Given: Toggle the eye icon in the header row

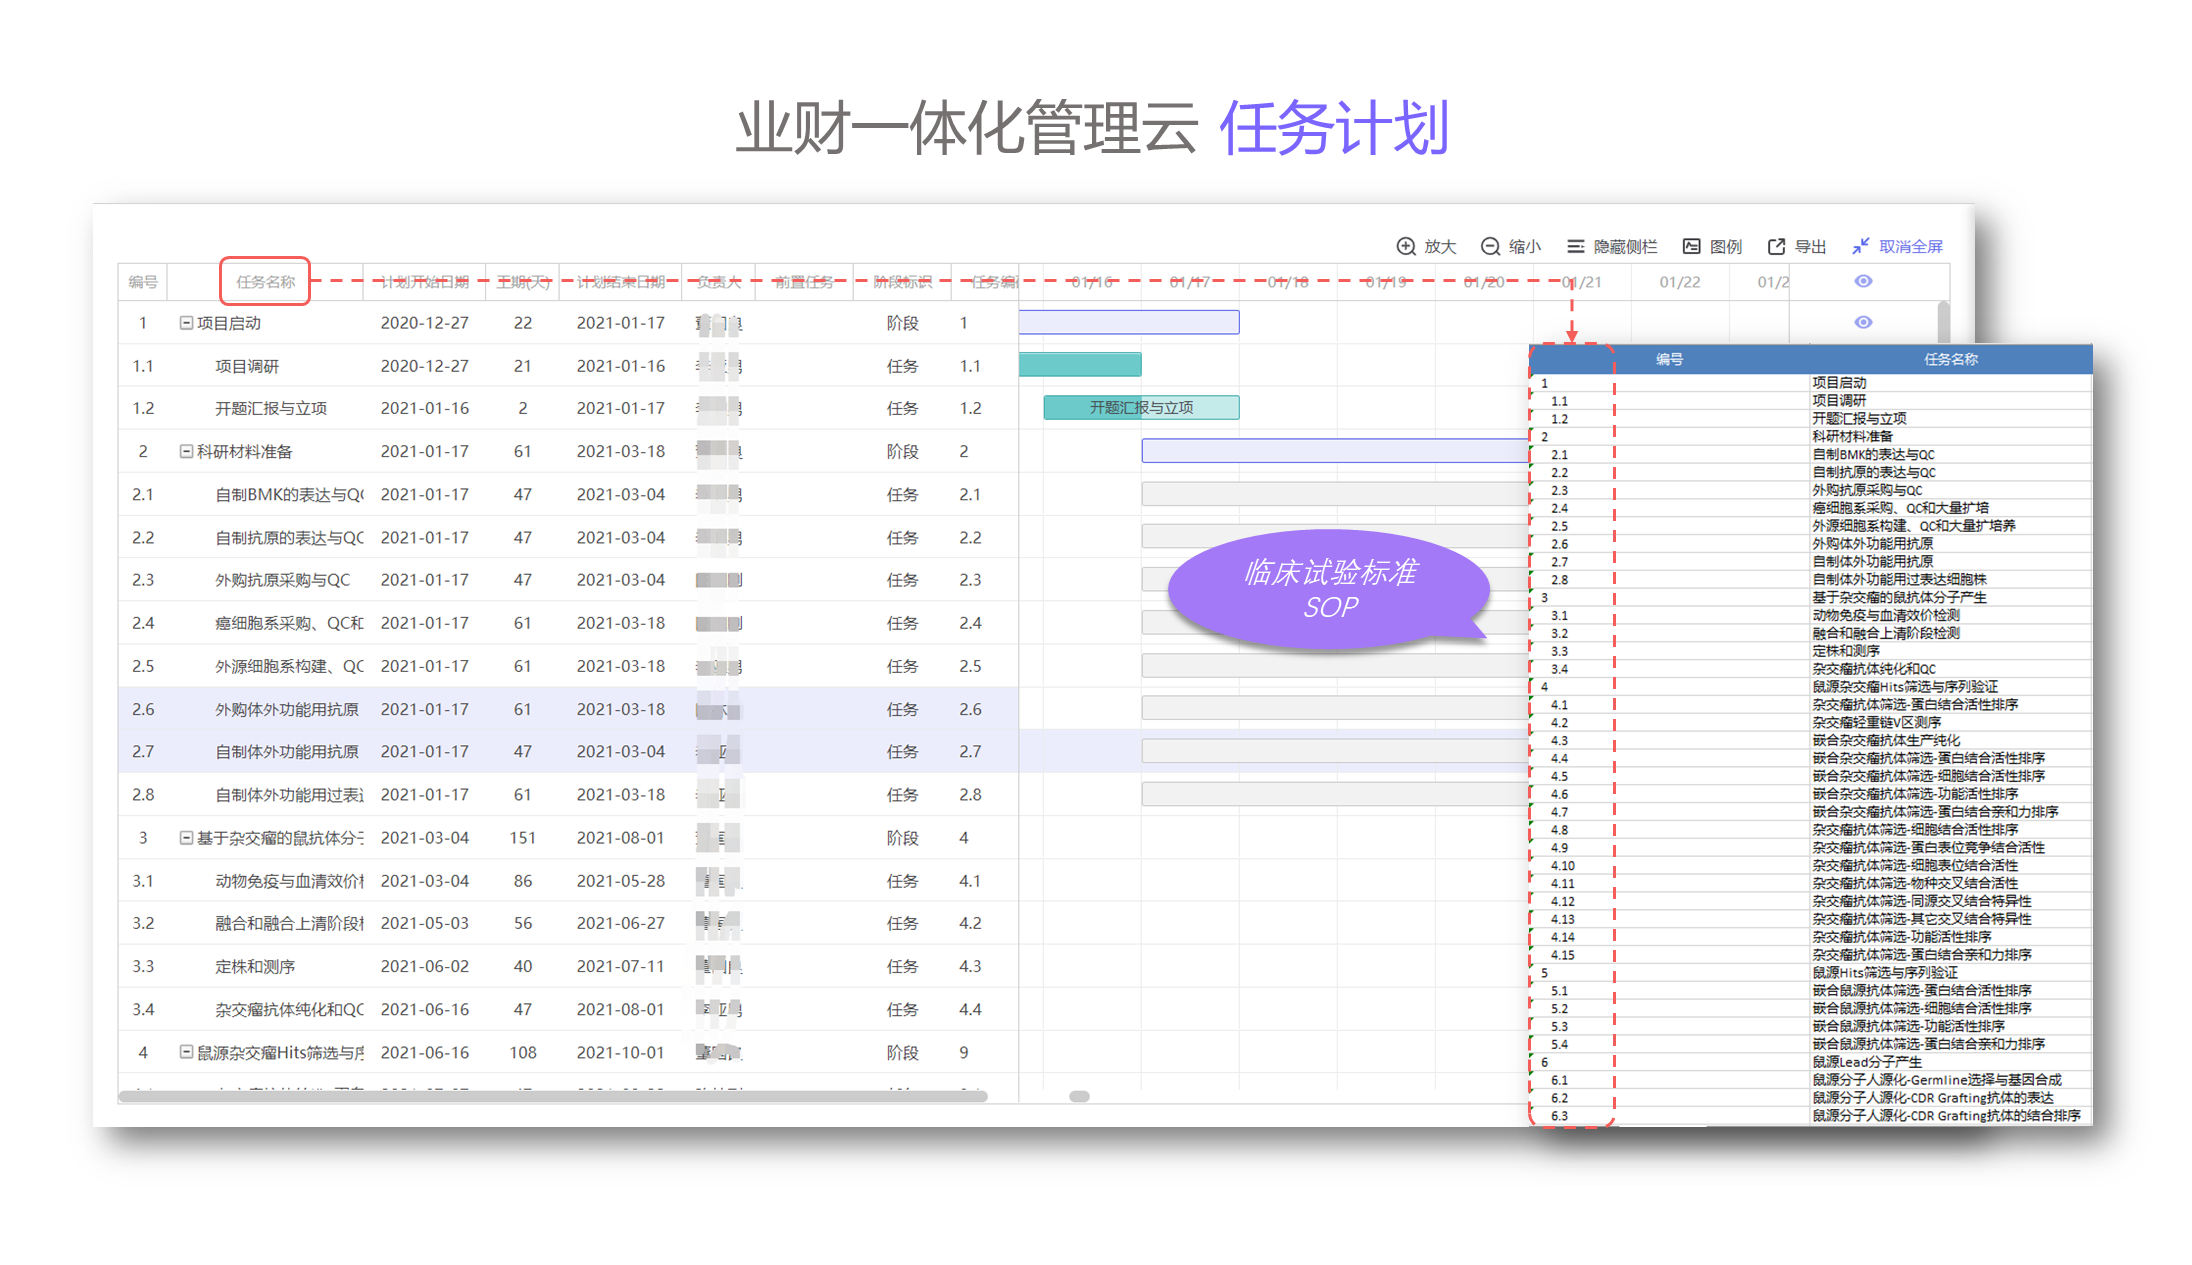Looking at the screenshot, I should [1863, 281].
